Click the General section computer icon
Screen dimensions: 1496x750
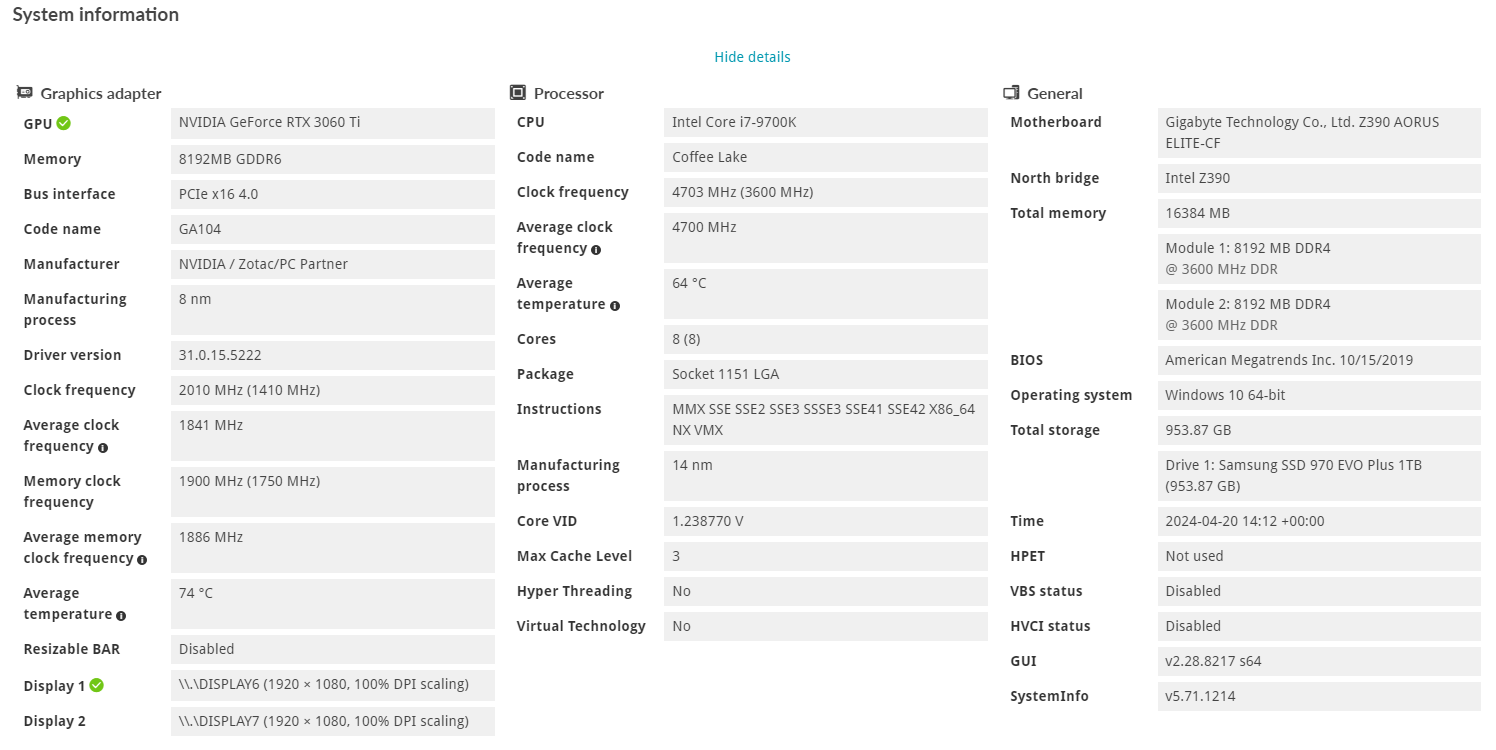(x=1011, y=93)
